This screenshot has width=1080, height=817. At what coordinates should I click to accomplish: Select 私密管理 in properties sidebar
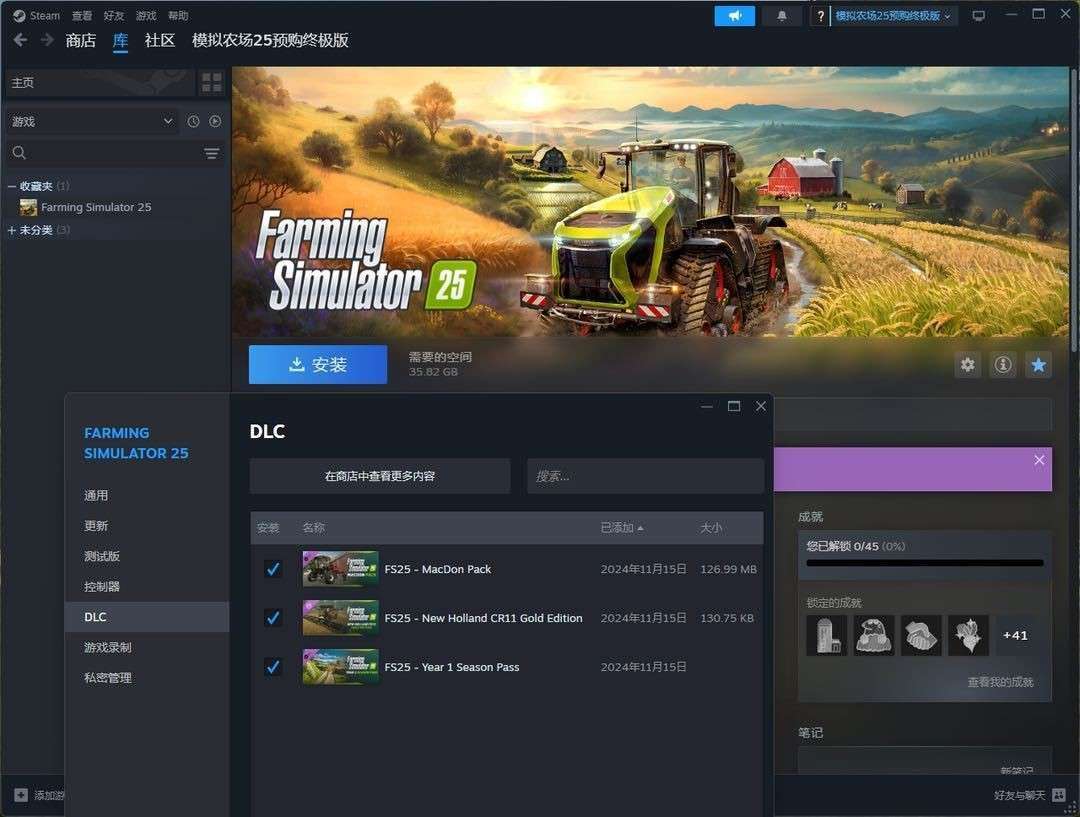click(x=147, y=678)
